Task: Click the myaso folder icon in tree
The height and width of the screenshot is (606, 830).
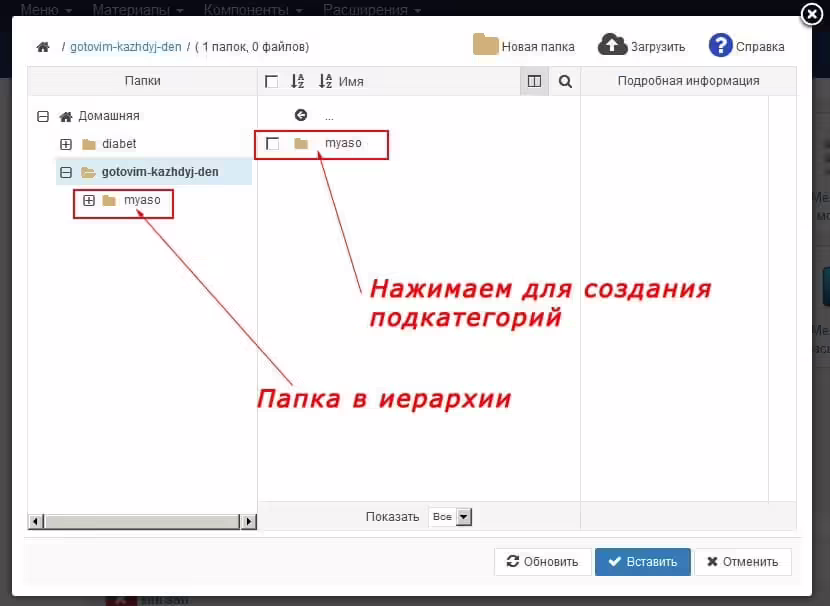Action: [109, 200]
